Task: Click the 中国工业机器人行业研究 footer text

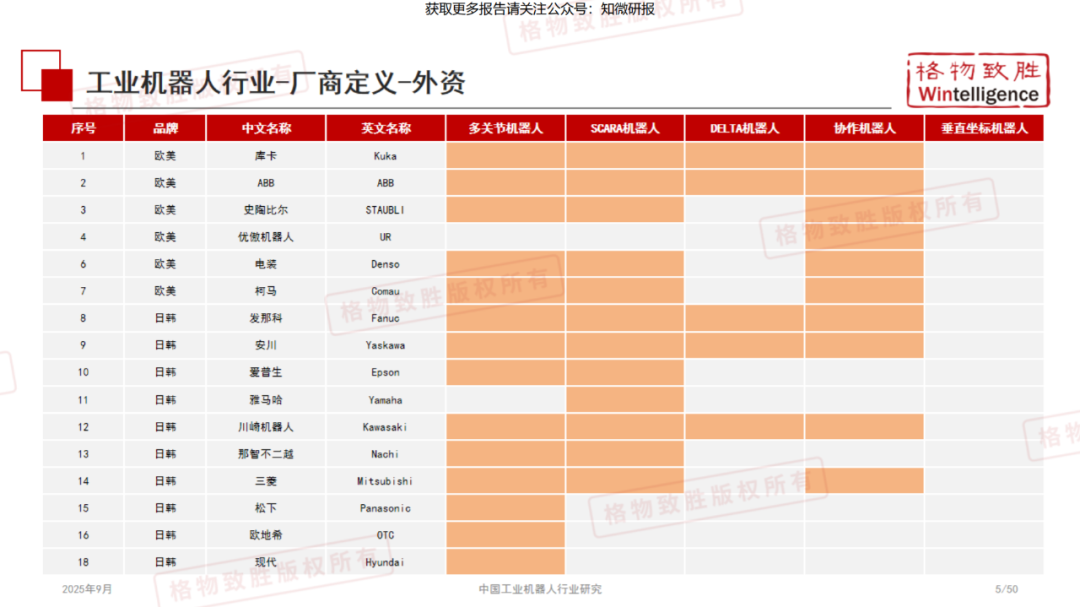Action: pos(540,589)
